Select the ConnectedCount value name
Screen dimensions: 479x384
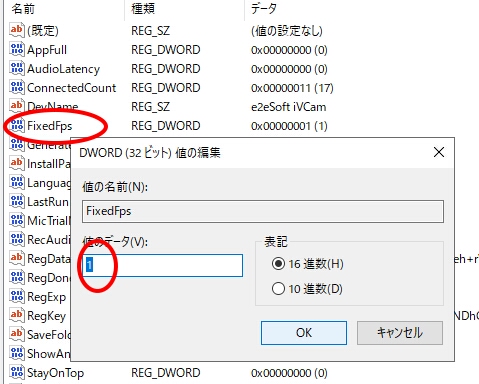tap(72, 88)
